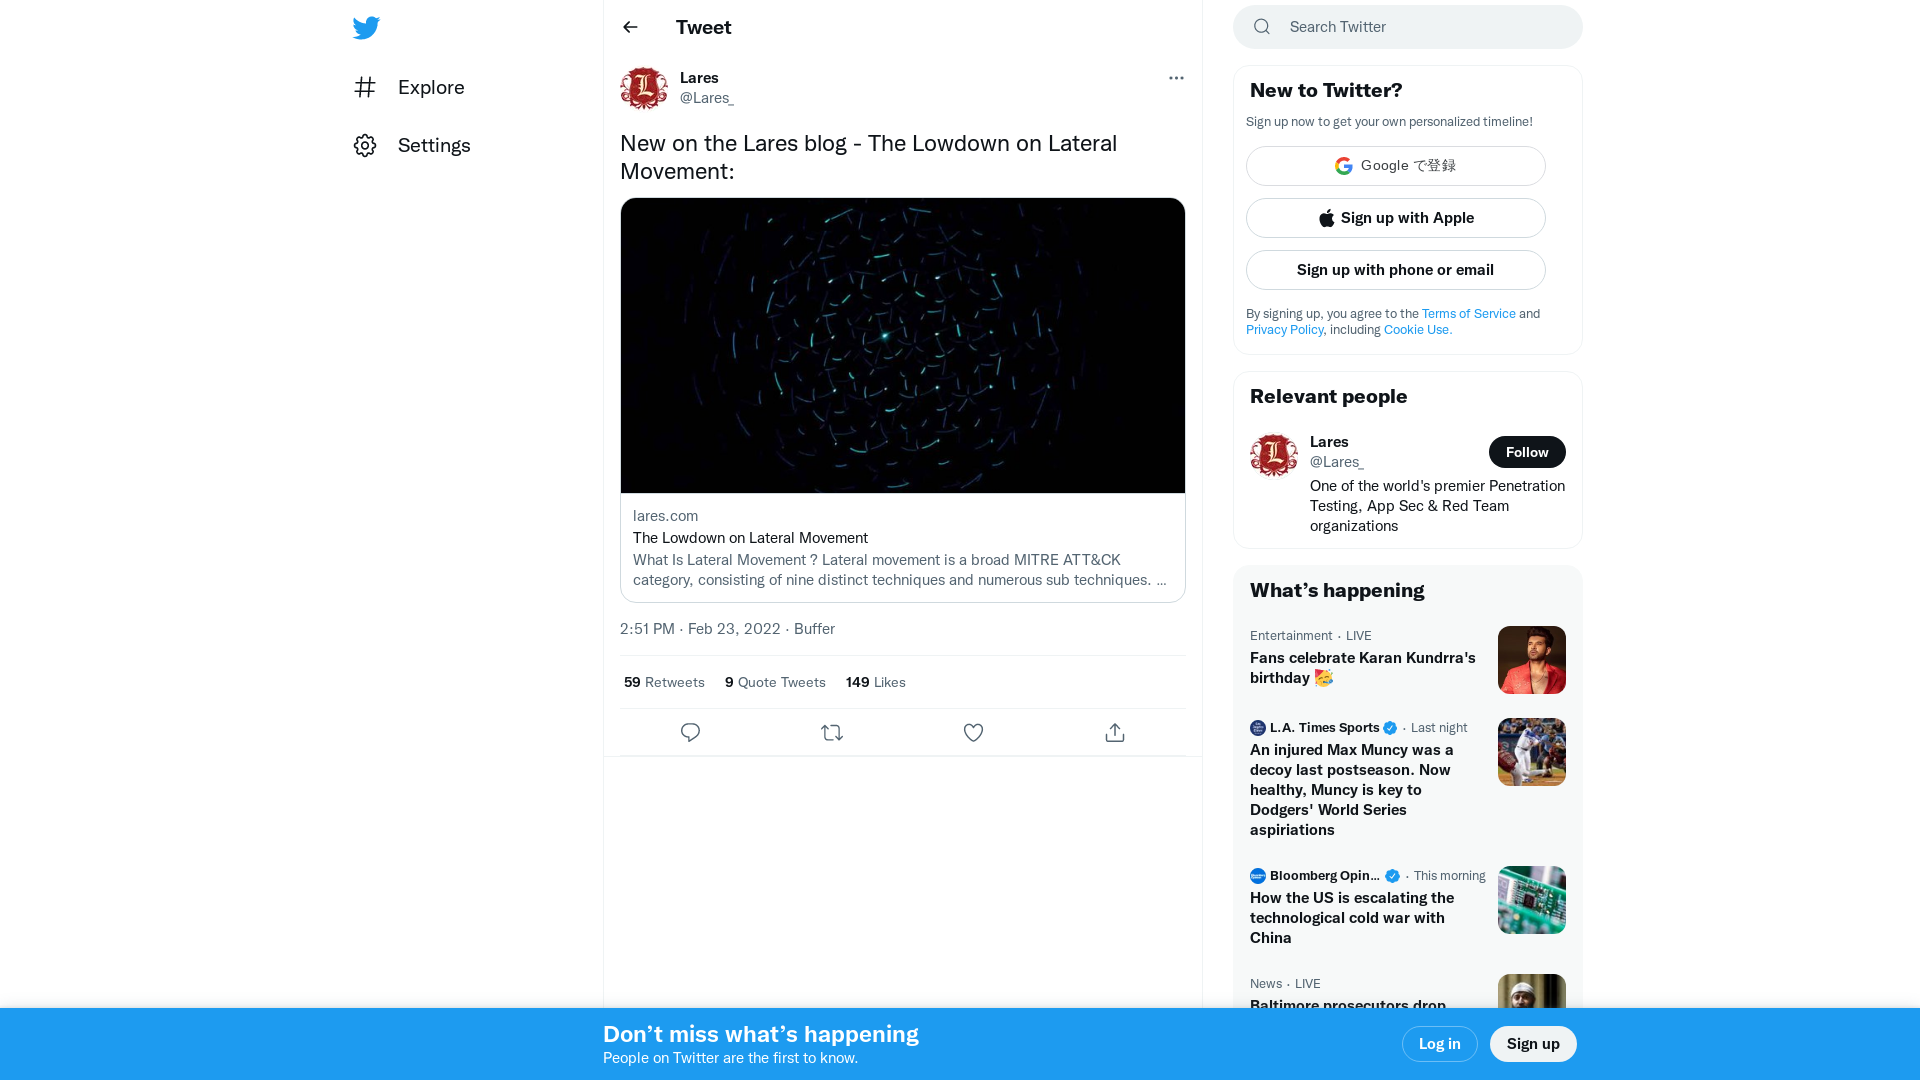Viewport: 1920px width, 1080px height.
Task: Click the circuit board story thumbnail
Action: click(1532, 900)
